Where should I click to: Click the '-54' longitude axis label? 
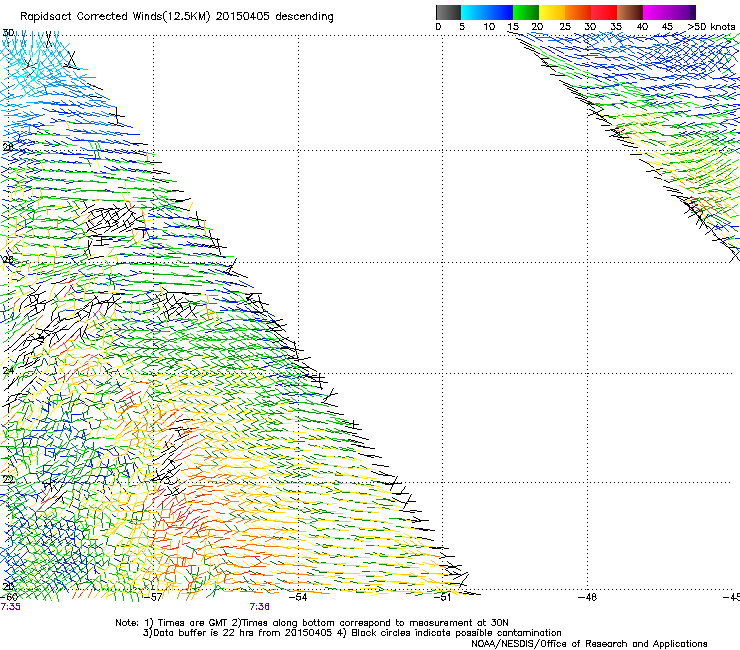tap(298, 597)
